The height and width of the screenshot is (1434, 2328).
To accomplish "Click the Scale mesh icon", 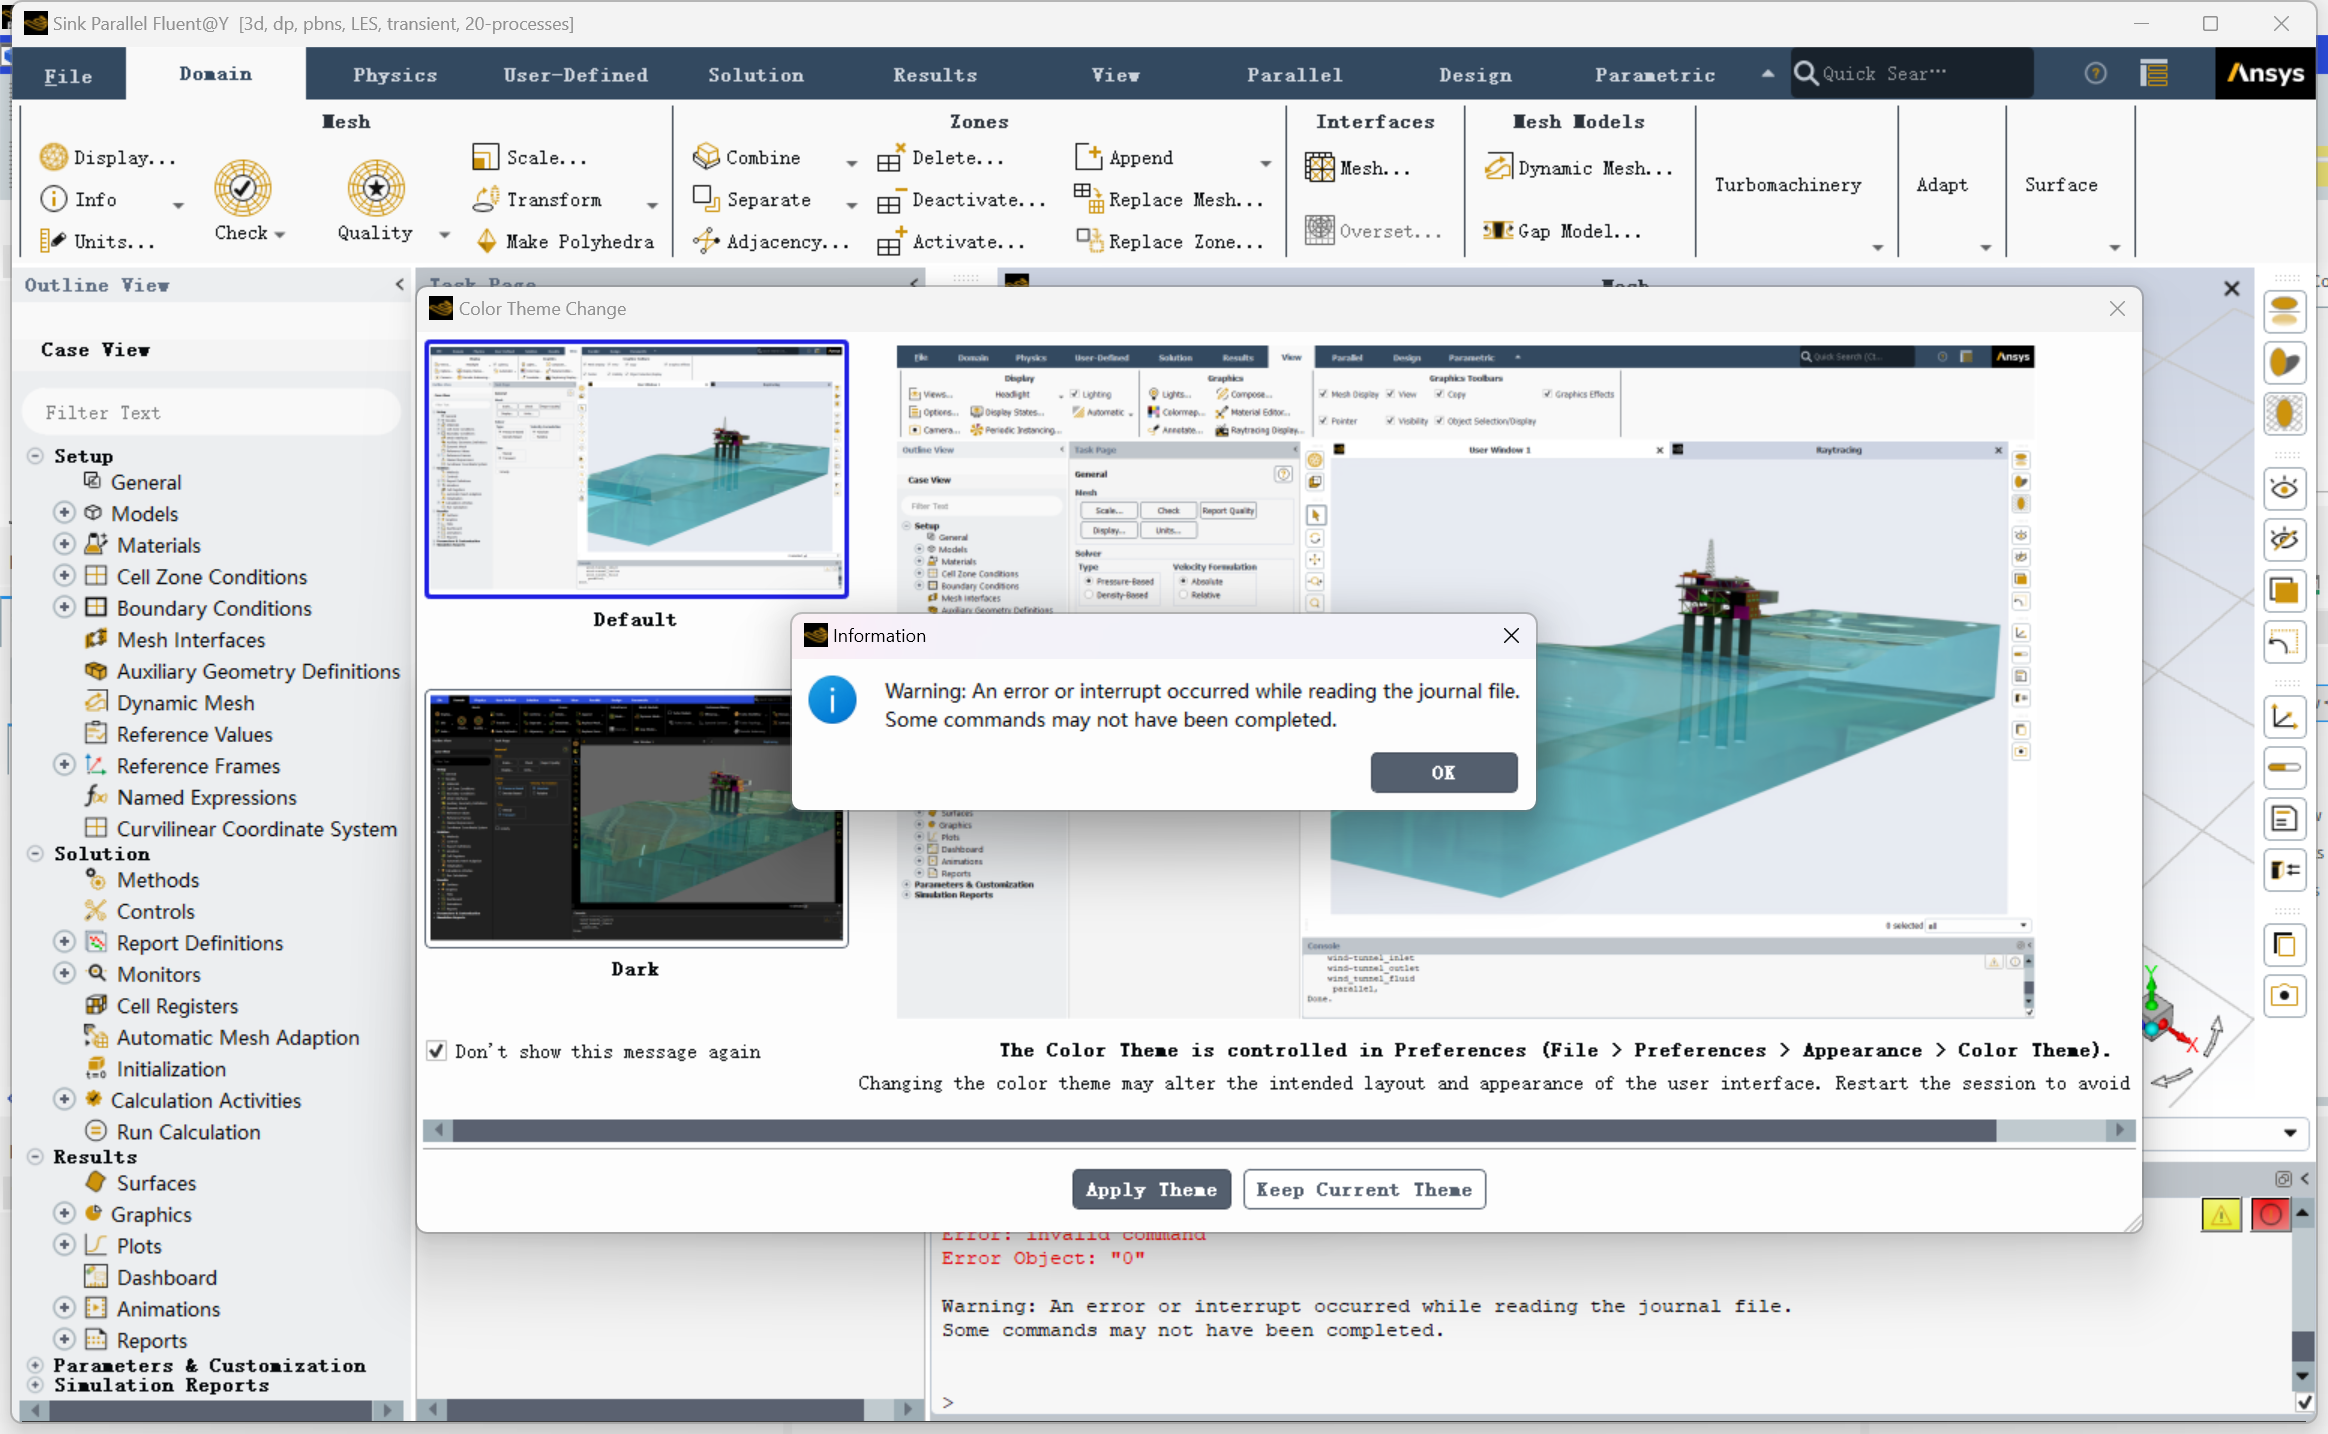I will 485,157.
